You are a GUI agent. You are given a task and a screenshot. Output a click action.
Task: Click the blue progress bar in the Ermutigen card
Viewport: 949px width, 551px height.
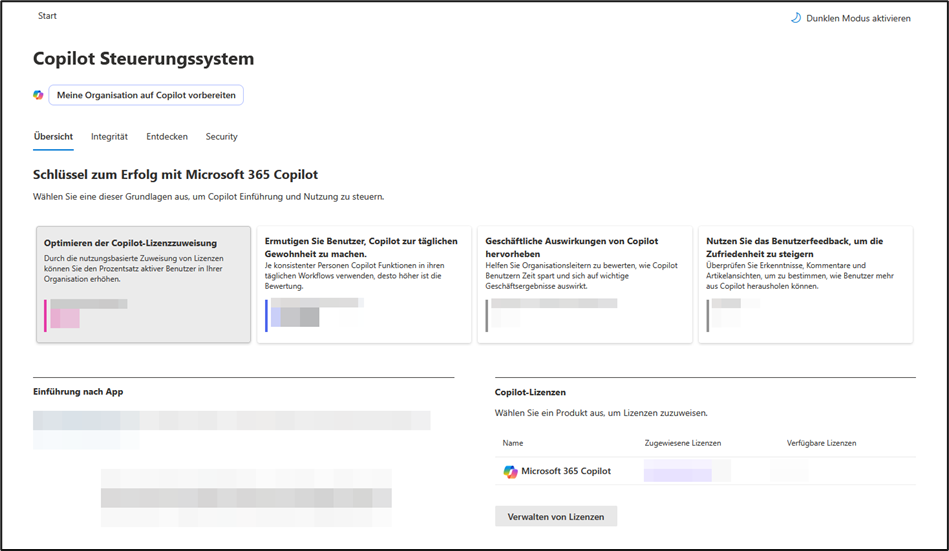click(266, 315)
